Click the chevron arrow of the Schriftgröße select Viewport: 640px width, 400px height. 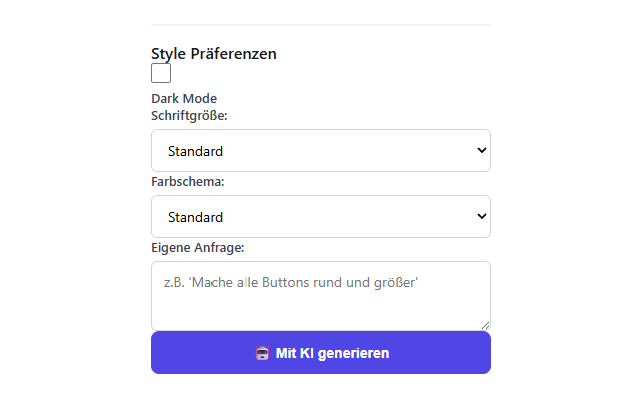pyautogui.click(x=482, y=150)
